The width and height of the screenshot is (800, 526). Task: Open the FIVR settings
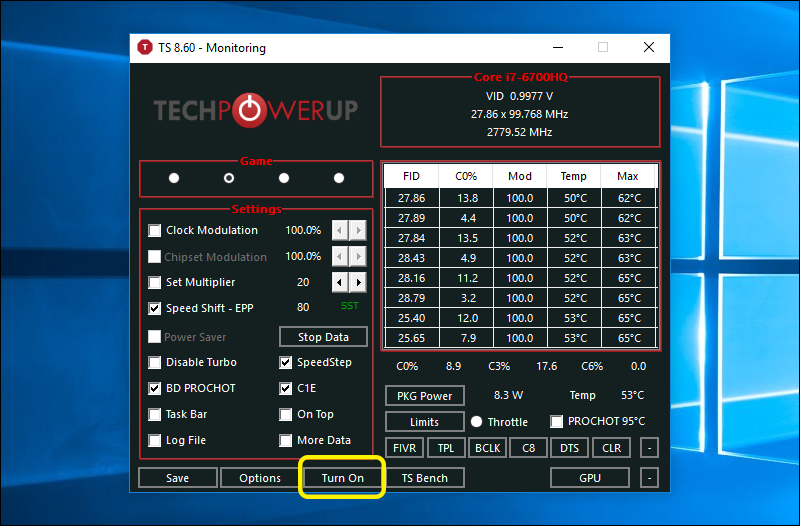(405, 448)
